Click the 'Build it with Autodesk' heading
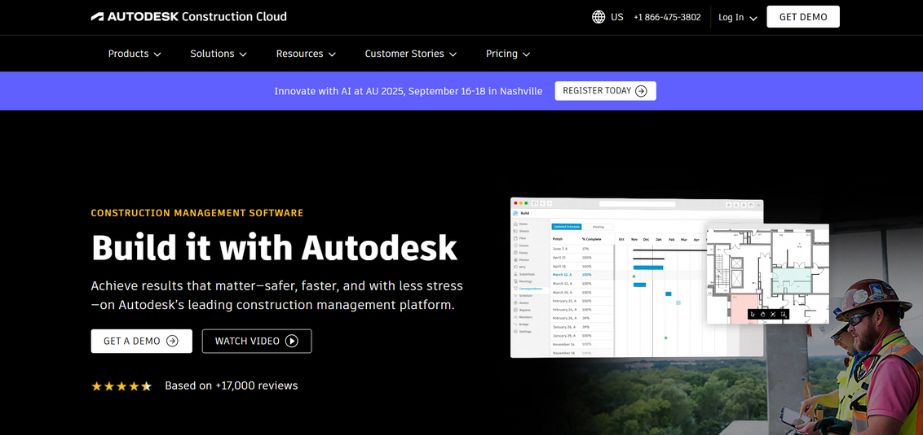 (x=274, y=248)
